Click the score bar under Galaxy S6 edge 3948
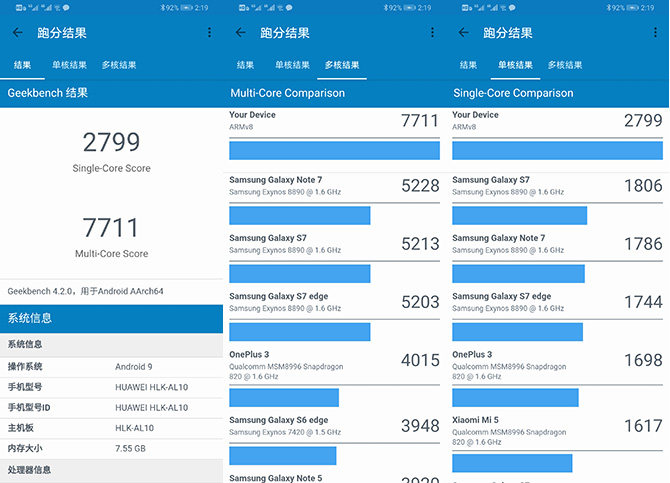Image resolution: width=670 pixels, height=483 pixels. 282,456
